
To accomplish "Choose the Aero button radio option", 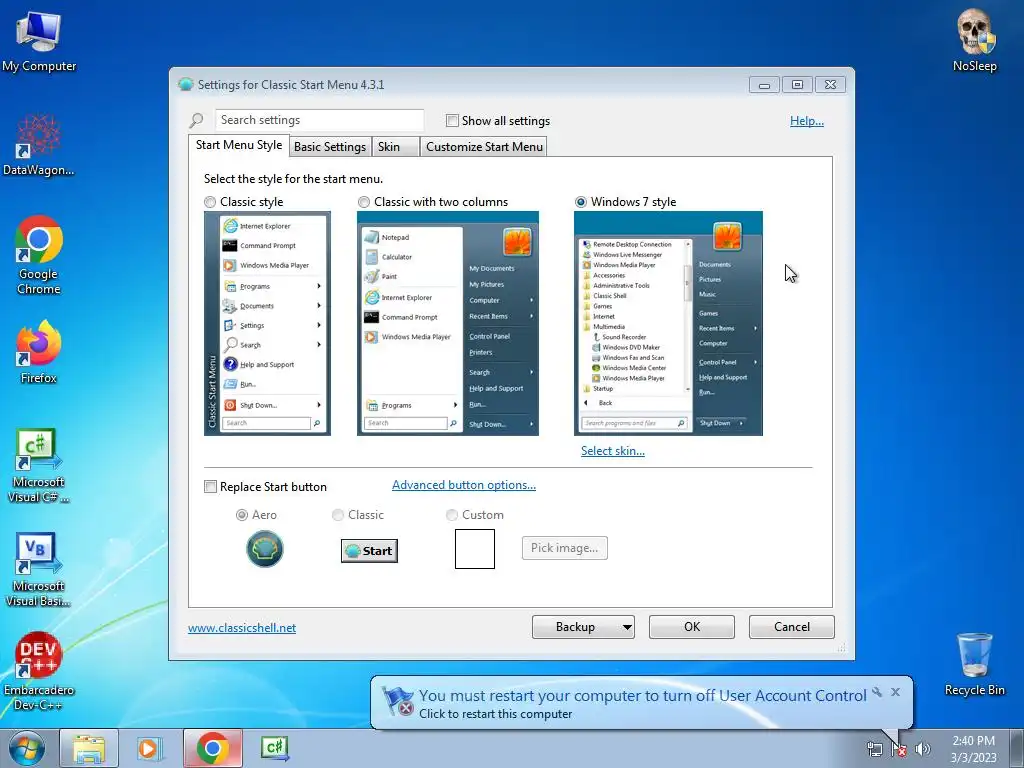I will 242,515.
